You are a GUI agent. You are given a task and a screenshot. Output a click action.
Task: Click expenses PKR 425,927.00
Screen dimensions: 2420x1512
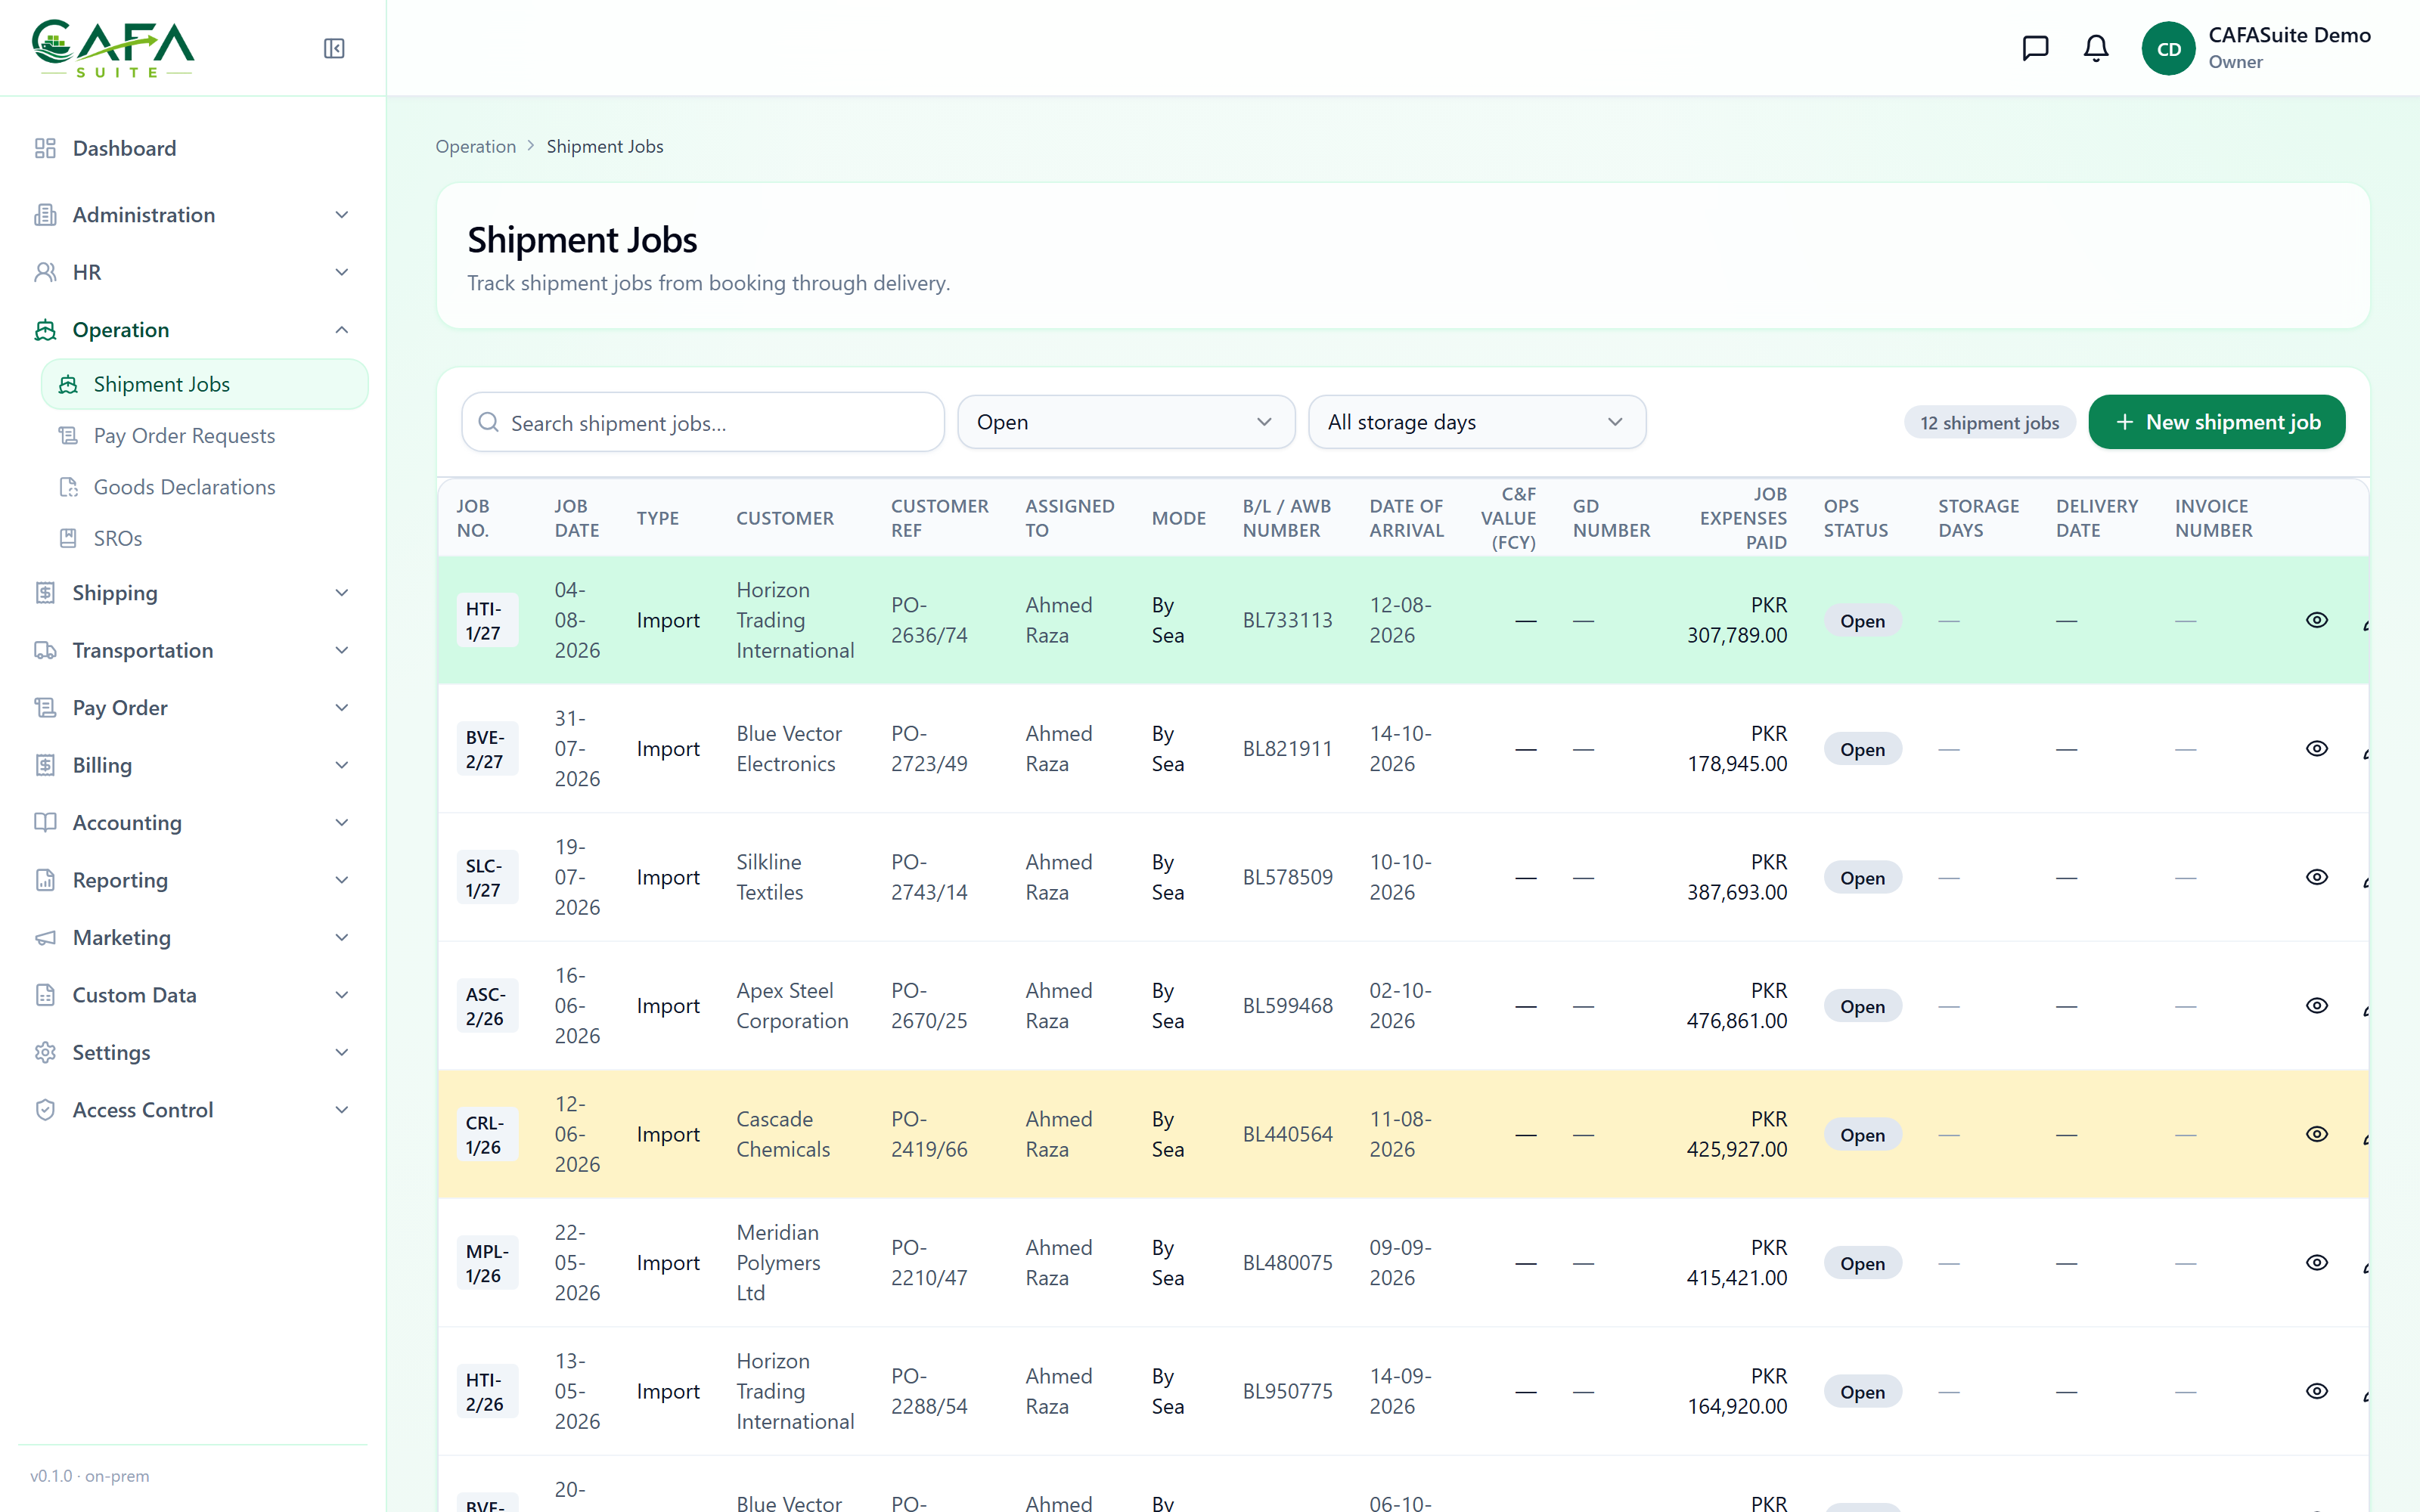coord(1736,1134)
